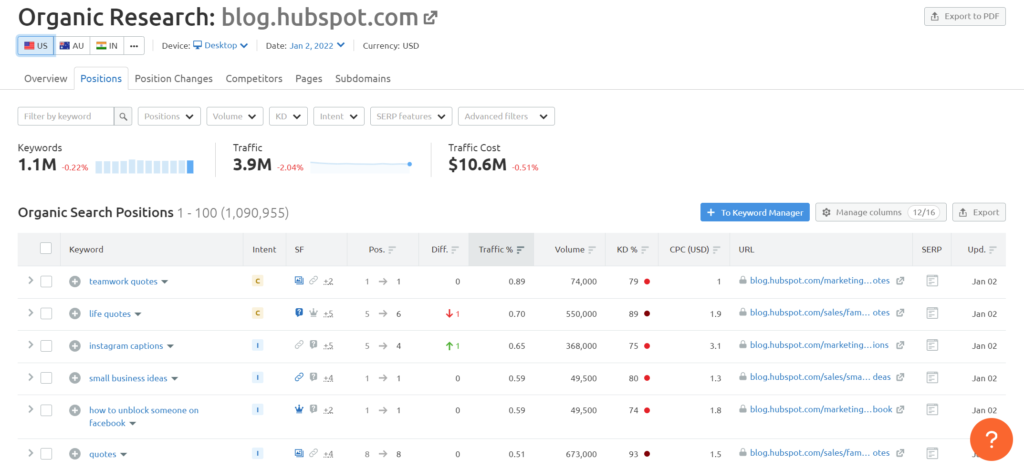This screenshot has height=470, width=1024.
Task: Select the AU database toggle
Action: 72,46
